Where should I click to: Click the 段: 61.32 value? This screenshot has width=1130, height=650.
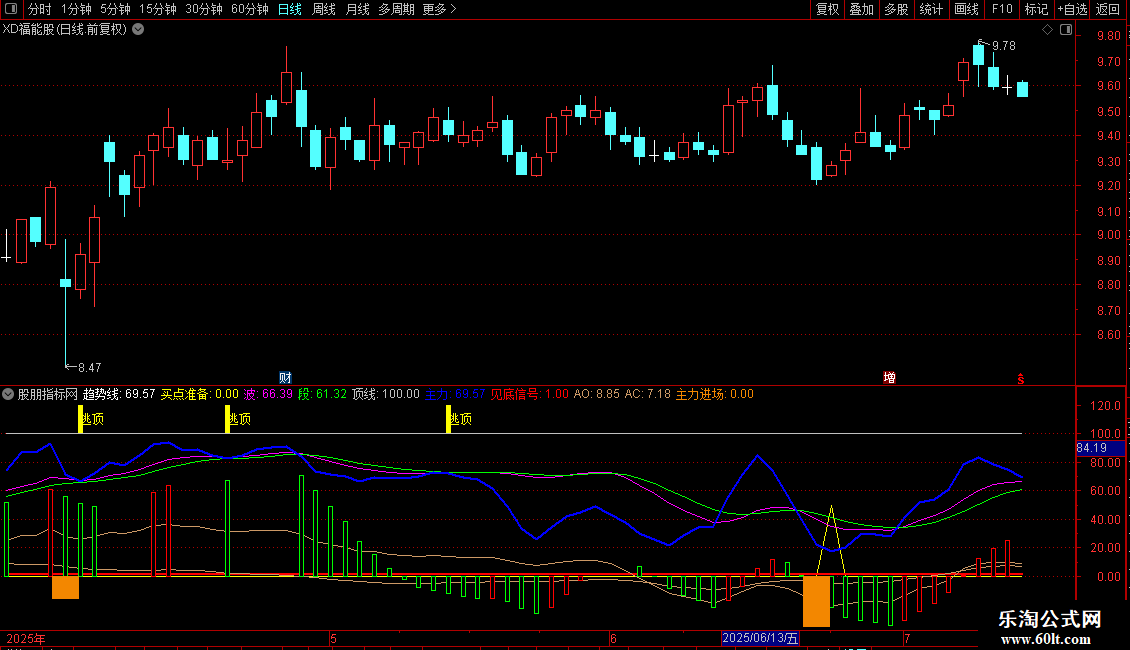tap(322, 394)
